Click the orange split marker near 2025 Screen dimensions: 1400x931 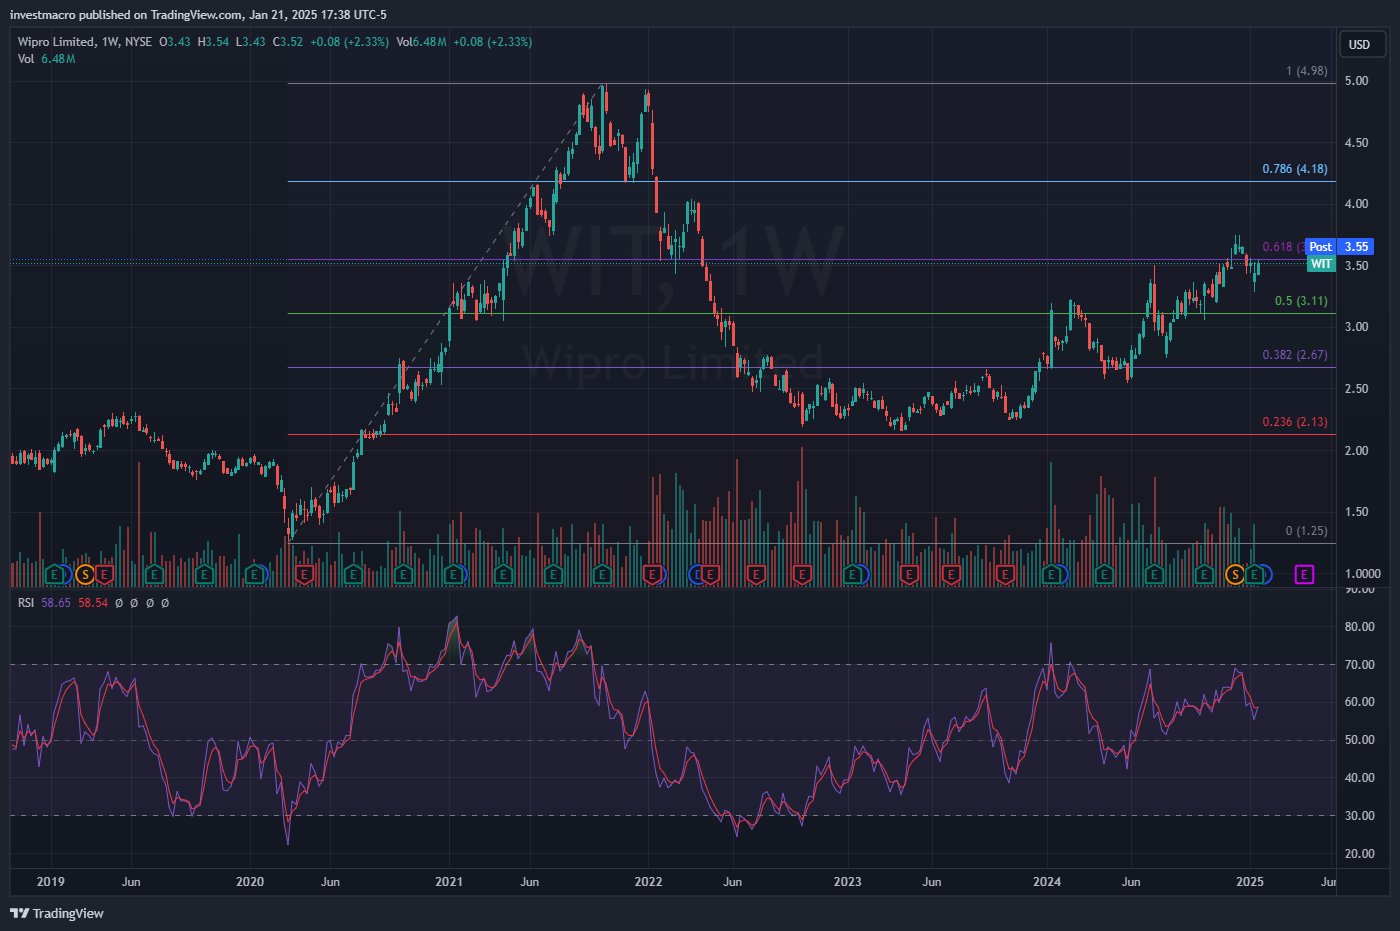[x=1235, y=574]
